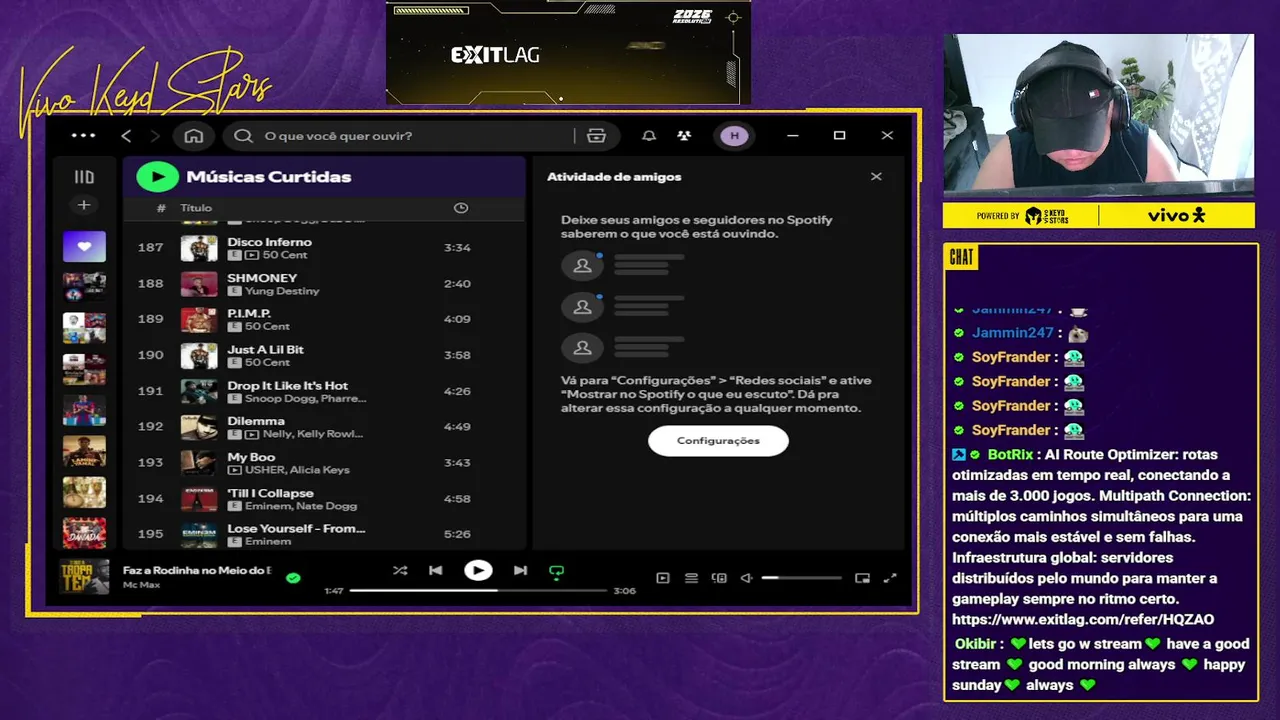Select the song 'Lose Yourself - From...'
Screen dimensions: 1280x720
(x=296, y=529)
